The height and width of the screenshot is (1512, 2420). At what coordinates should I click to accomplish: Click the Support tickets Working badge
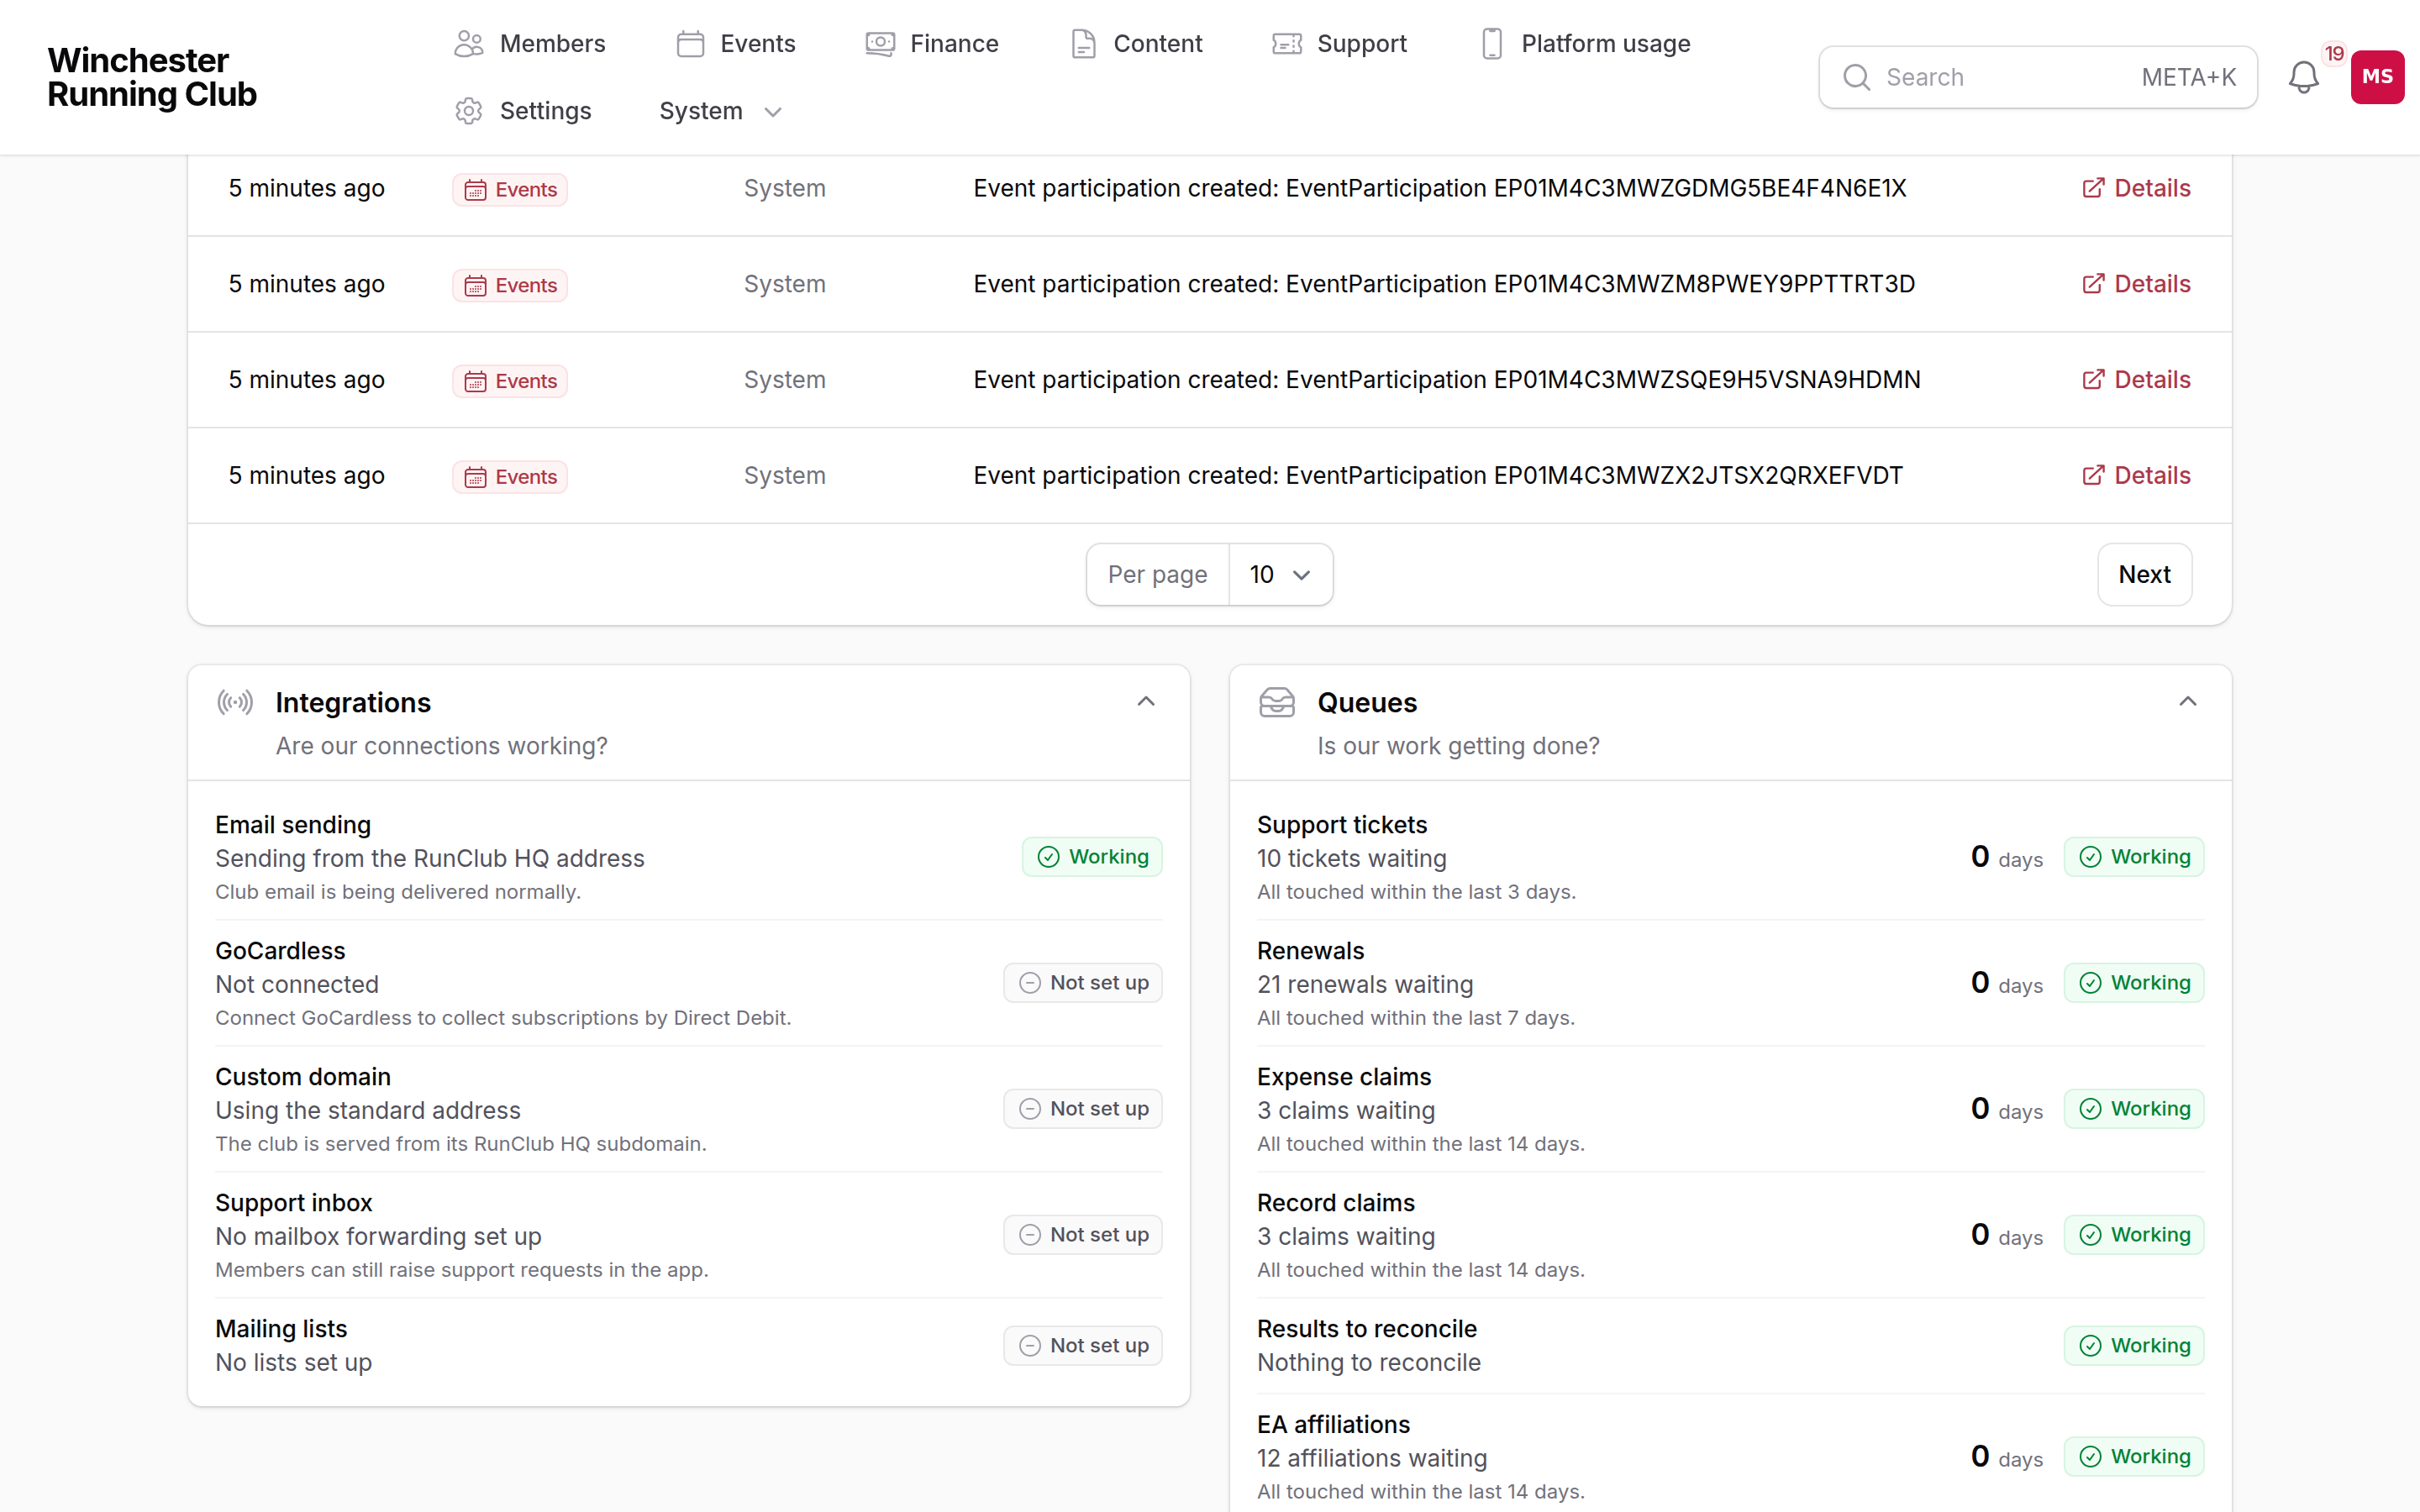[x=2134, y=857]
